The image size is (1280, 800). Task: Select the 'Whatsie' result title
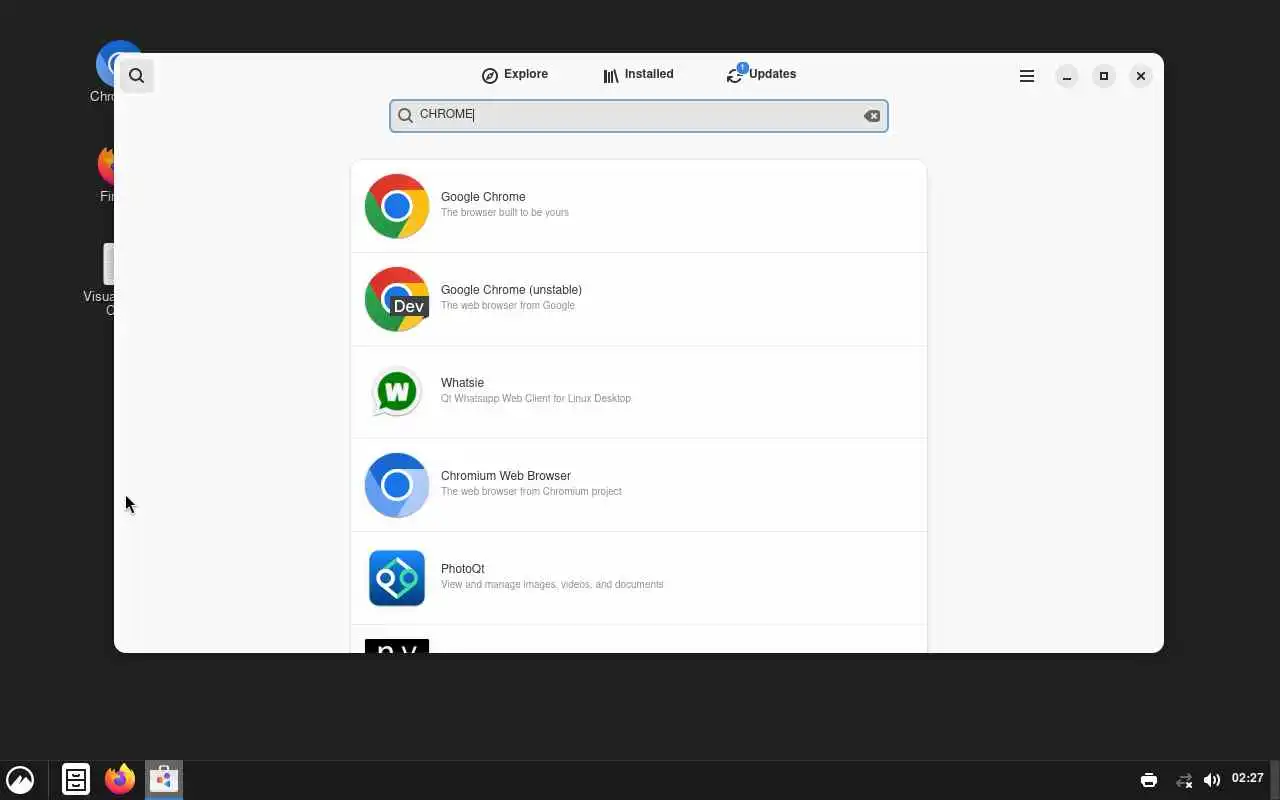[x=462, y=383]
